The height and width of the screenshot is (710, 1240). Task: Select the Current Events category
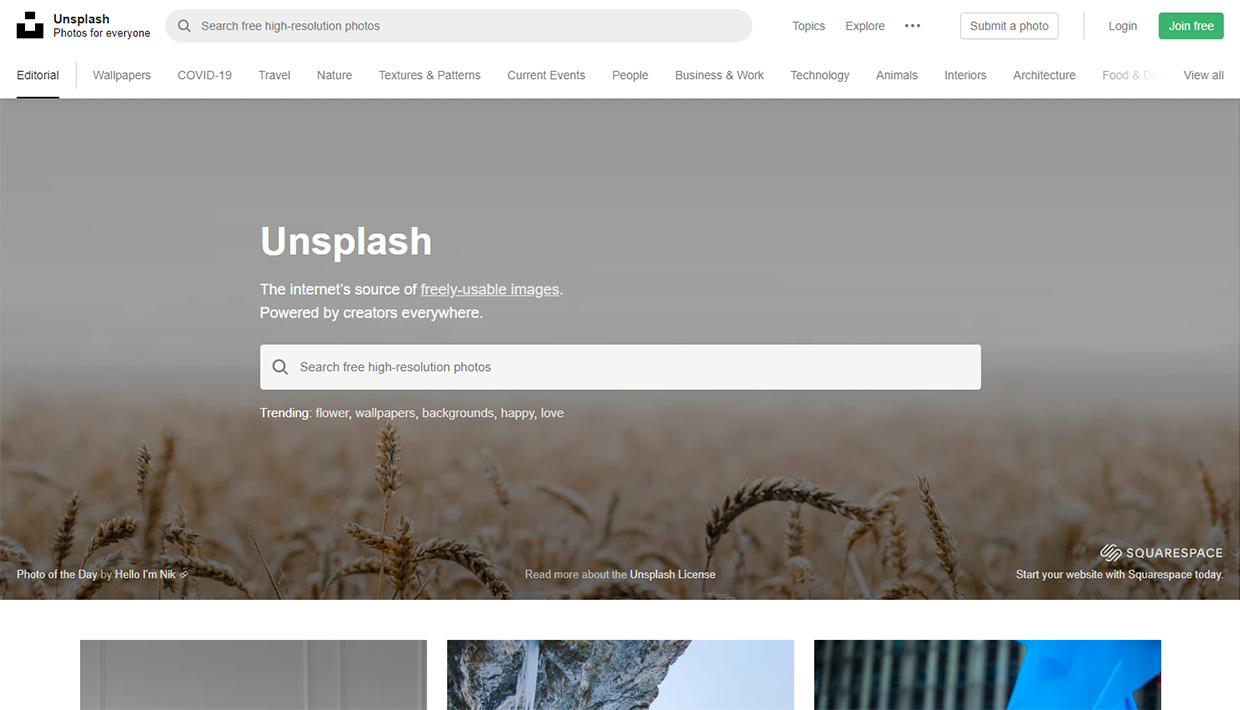(x=546, y=75)
